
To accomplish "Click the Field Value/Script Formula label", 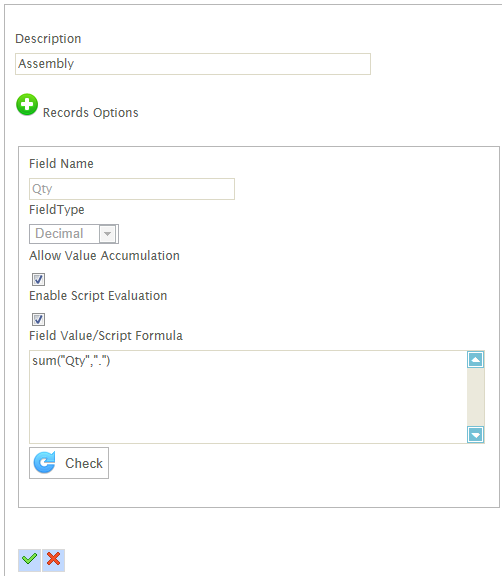I will click(106, 336).
